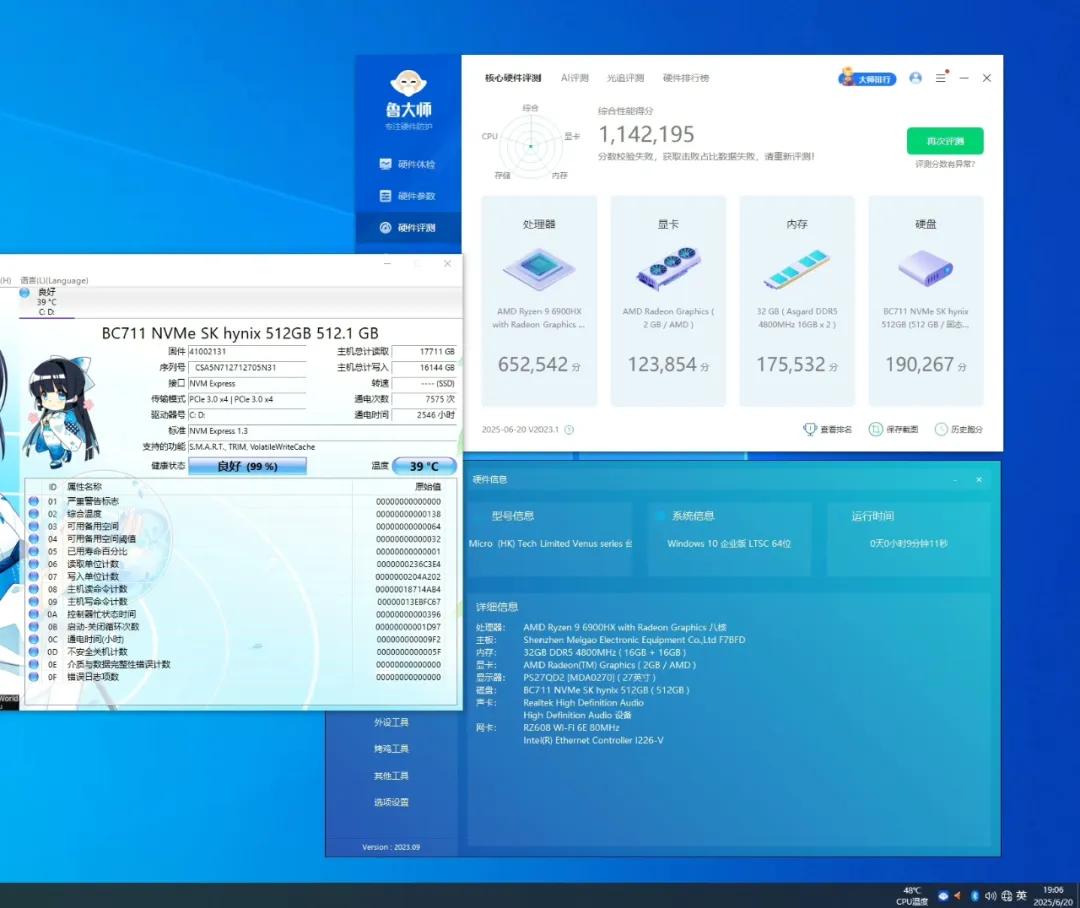Click the 评测分数有异常? link
Viewport: 1080px width, 908px height.
[945, 164]
